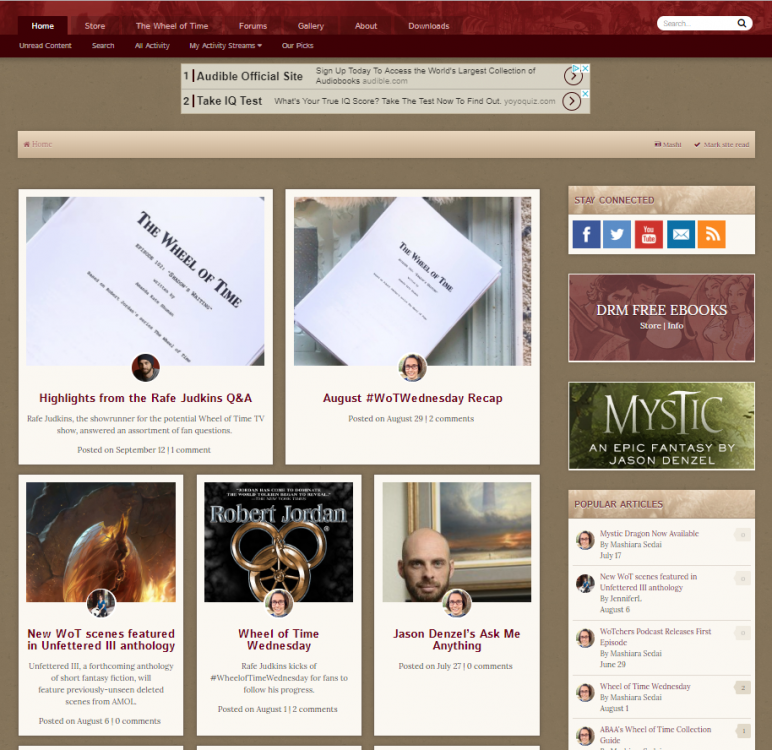This screenshot has height=750, width=772.
Task: Click Search in sub-navigation bar
Action: [103, 45]
